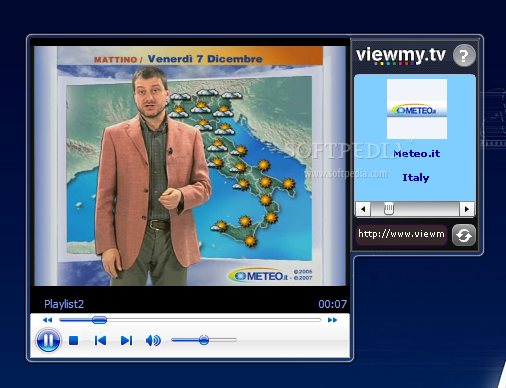506x388 pixels.
Task: Click the volume slider knob
Action: tap(204, 340)
